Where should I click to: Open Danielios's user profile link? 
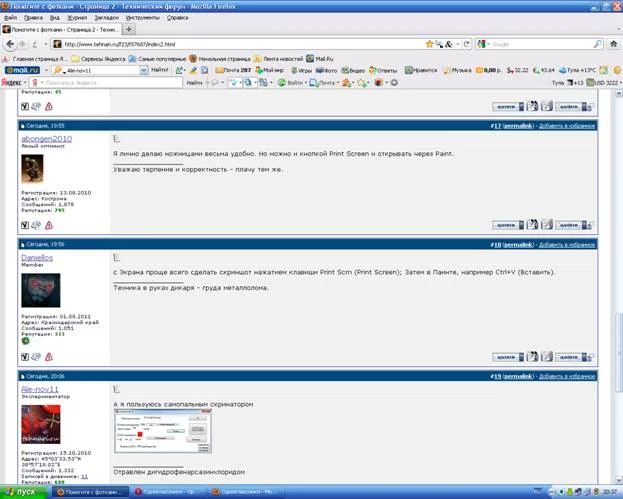point(37,257)
